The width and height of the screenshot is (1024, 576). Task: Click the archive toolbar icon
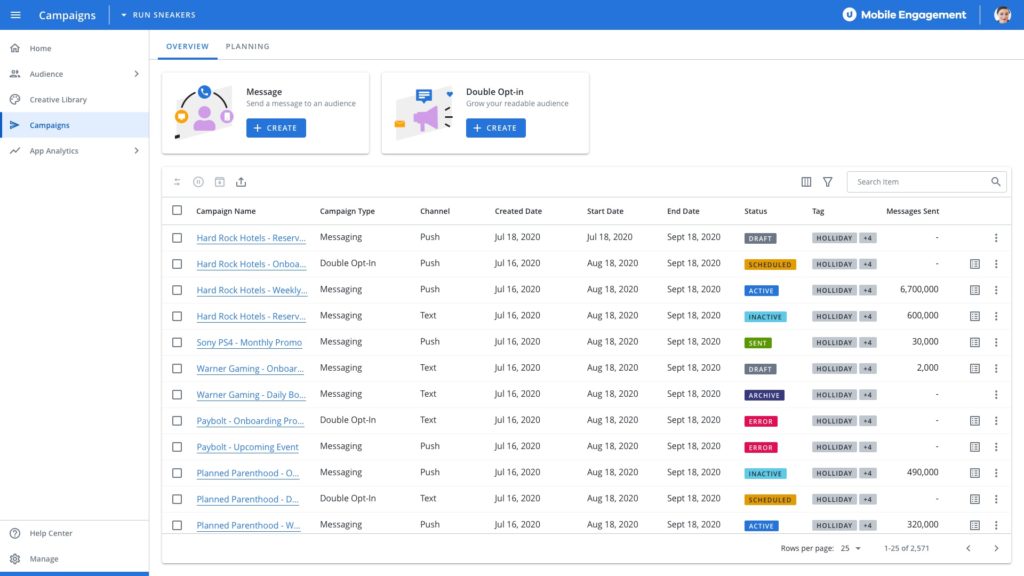coord(219,182)
